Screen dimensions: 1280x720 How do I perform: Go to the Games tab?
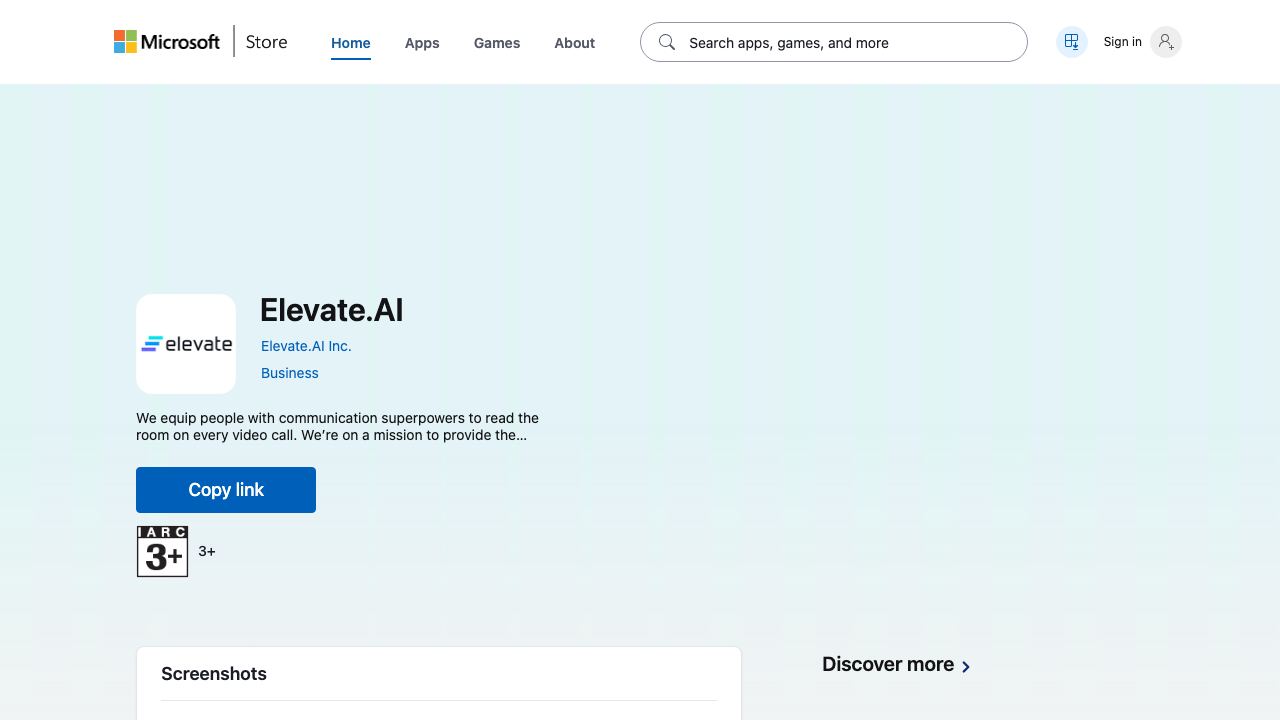[497, 43]
